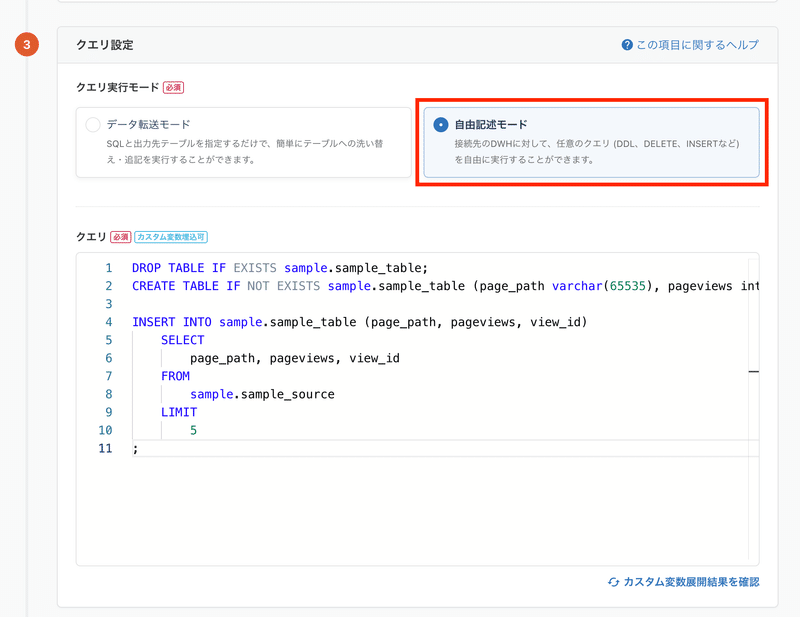Click the FROM keyword on line 7
This screenshot has height=617, width=800.
pyautogui.click(x=176, y=376)
